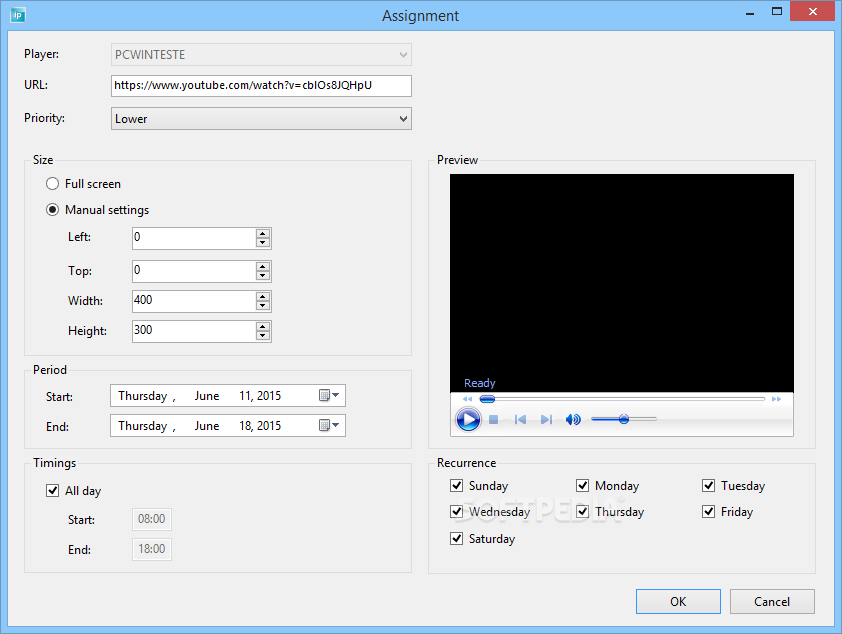Skip to previous track in preview

click(x=520, y=419)
